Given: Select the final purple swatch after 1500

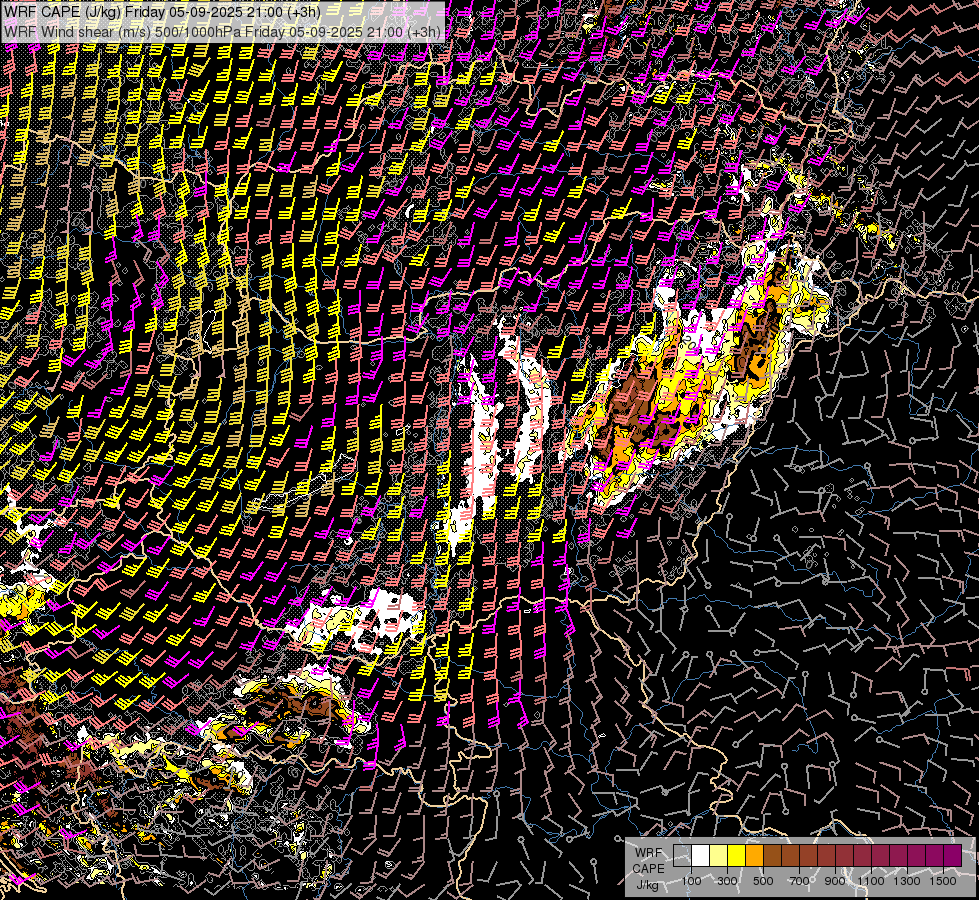Looking at the screenshot, I should [953, 856].
